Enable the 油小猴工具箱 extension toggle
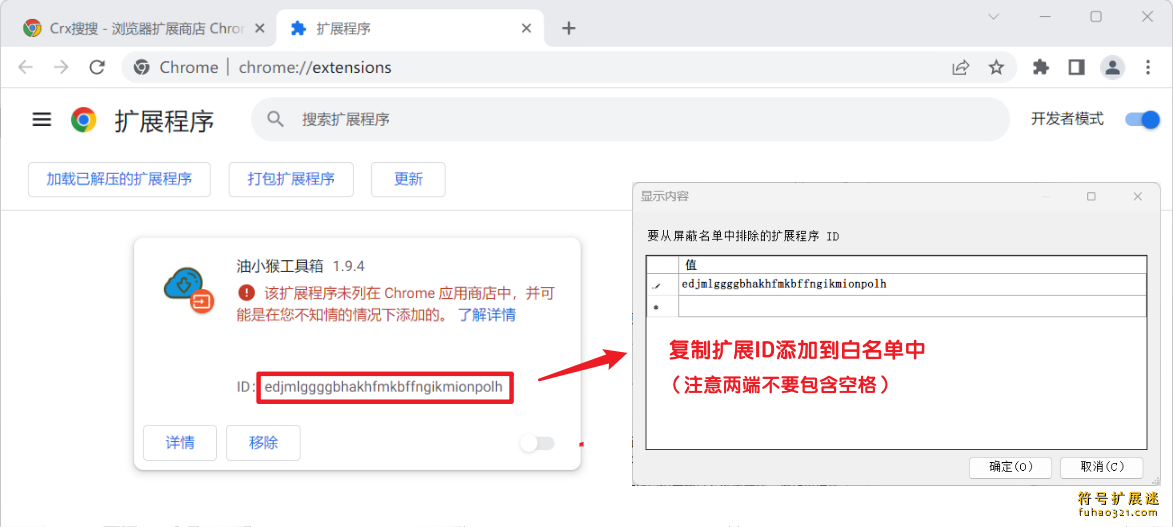The height and width of the screenshot is (527, 1173). click(538, 443)
